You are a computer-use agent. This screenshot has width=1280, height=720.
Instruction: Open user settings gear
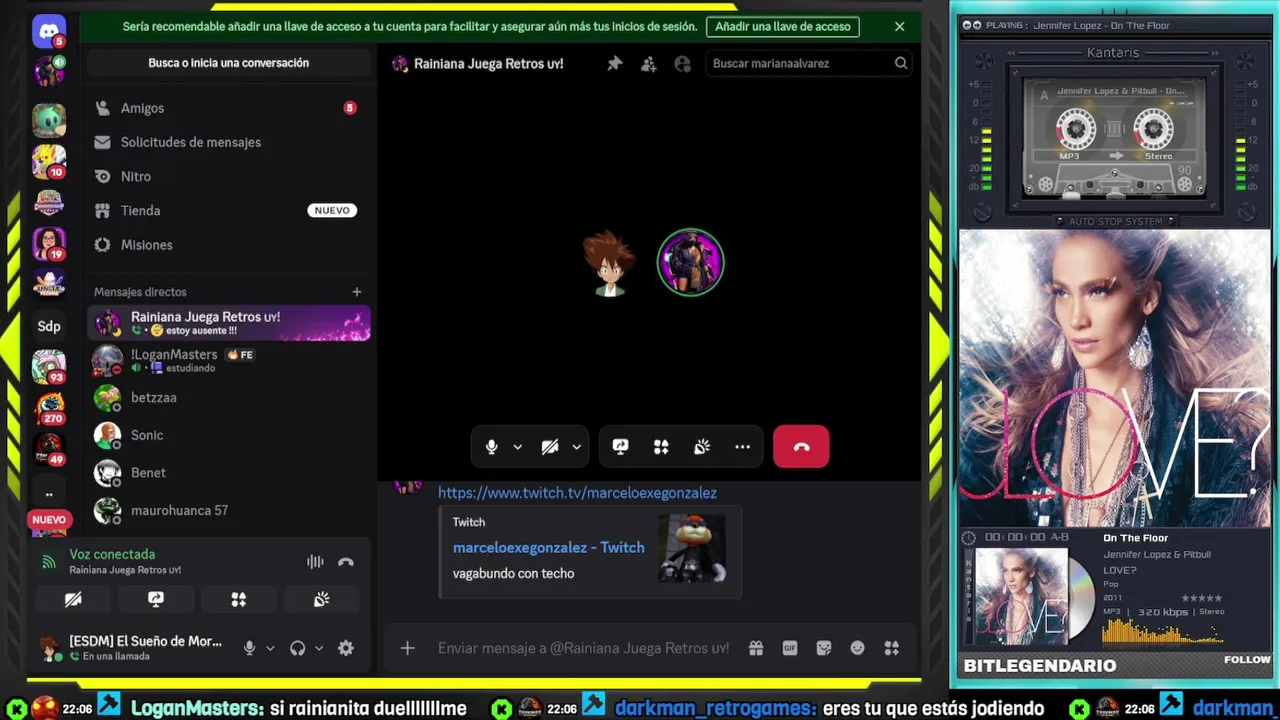point(346,648)
